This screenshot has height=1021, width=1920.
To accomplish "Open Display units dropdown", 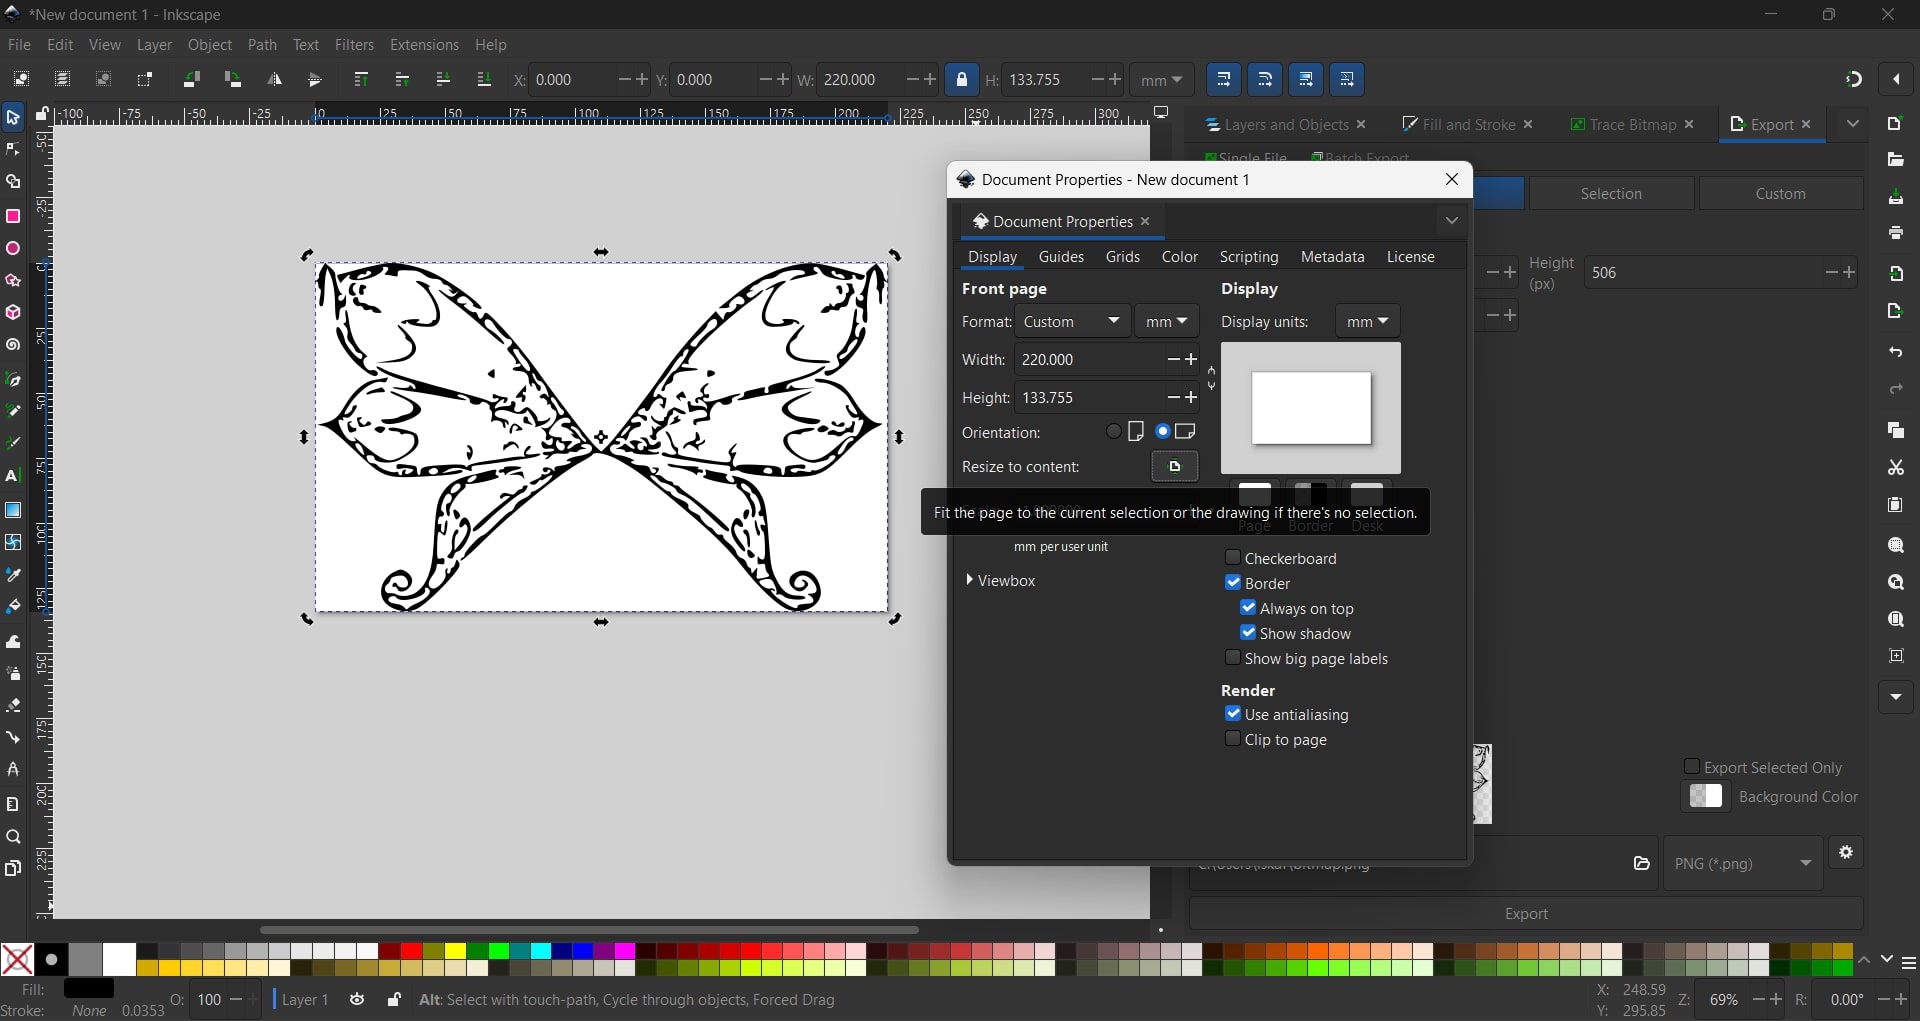I will coord(1368,322).
